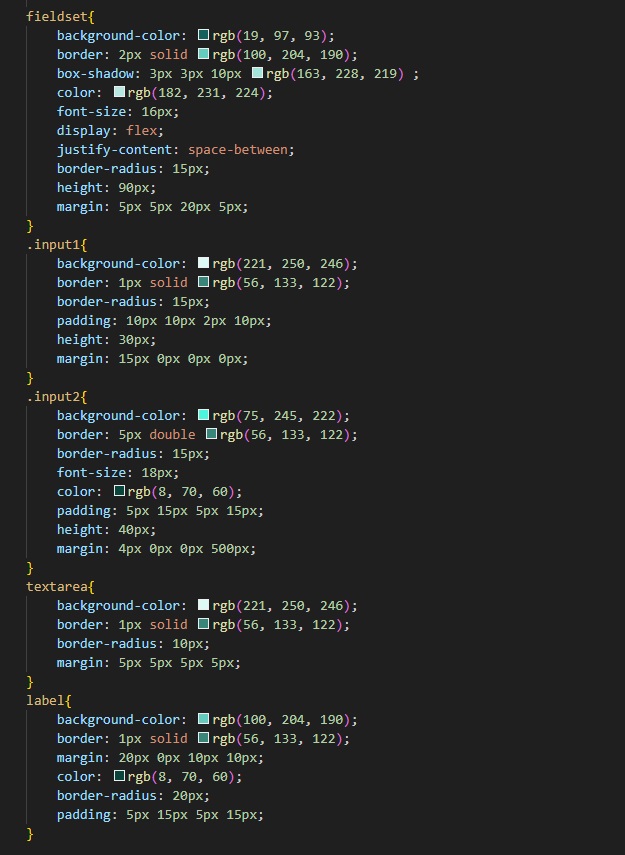Click the label text color swatch
625x855 pixels.
click(120, 776)
